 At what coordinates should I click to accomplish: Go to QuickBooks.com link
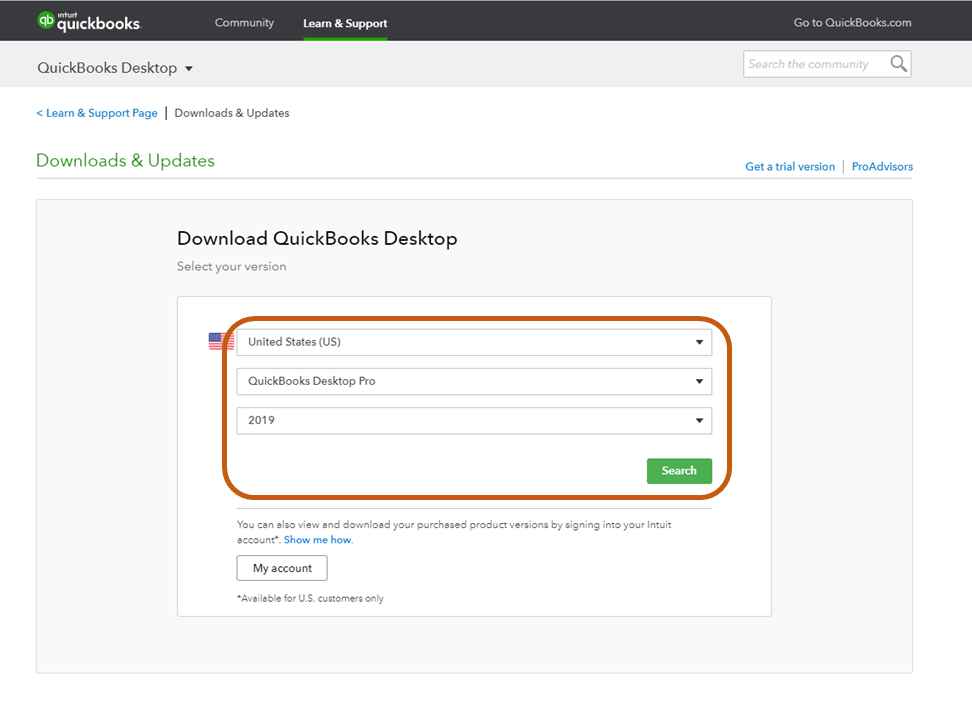coord(852,22)
